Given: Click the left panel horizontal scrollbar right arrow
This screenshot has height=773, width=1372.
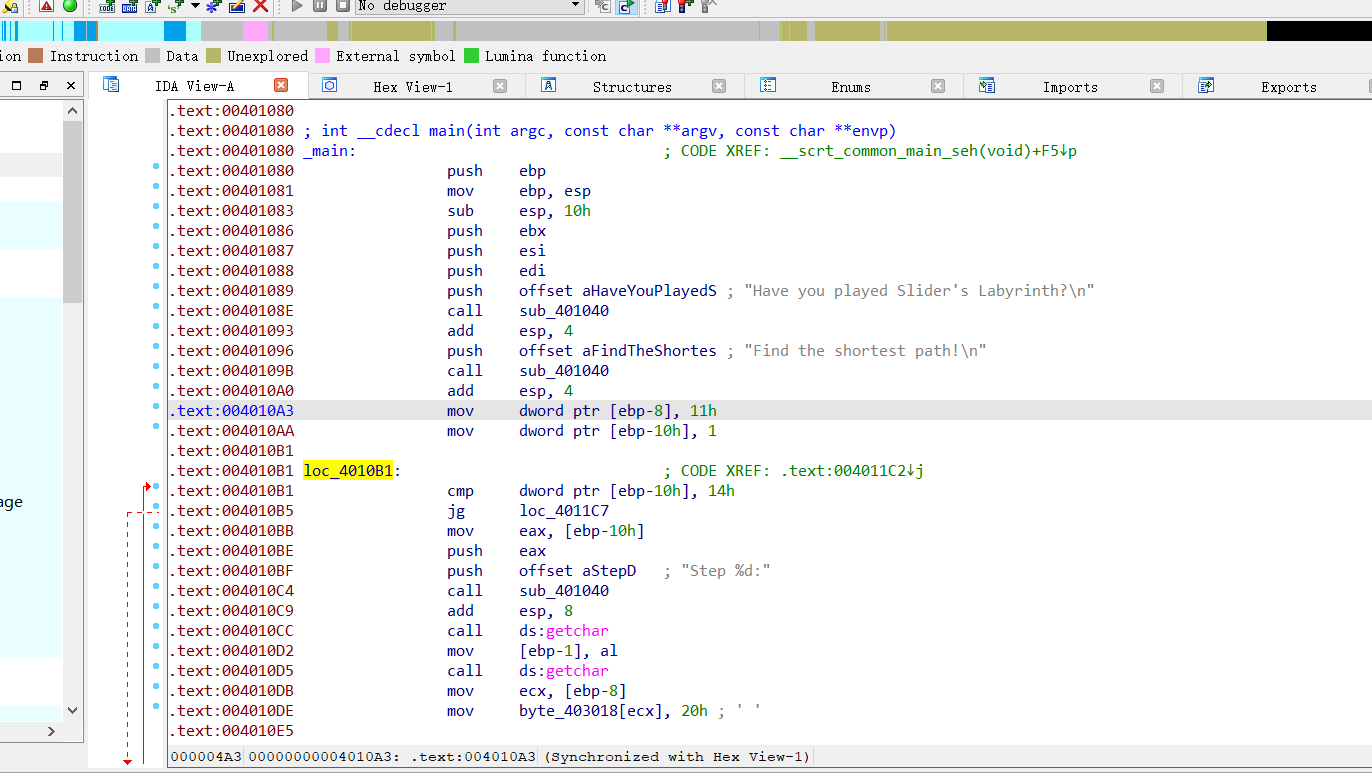Looking at the screenshot, I should coord(53,731).
